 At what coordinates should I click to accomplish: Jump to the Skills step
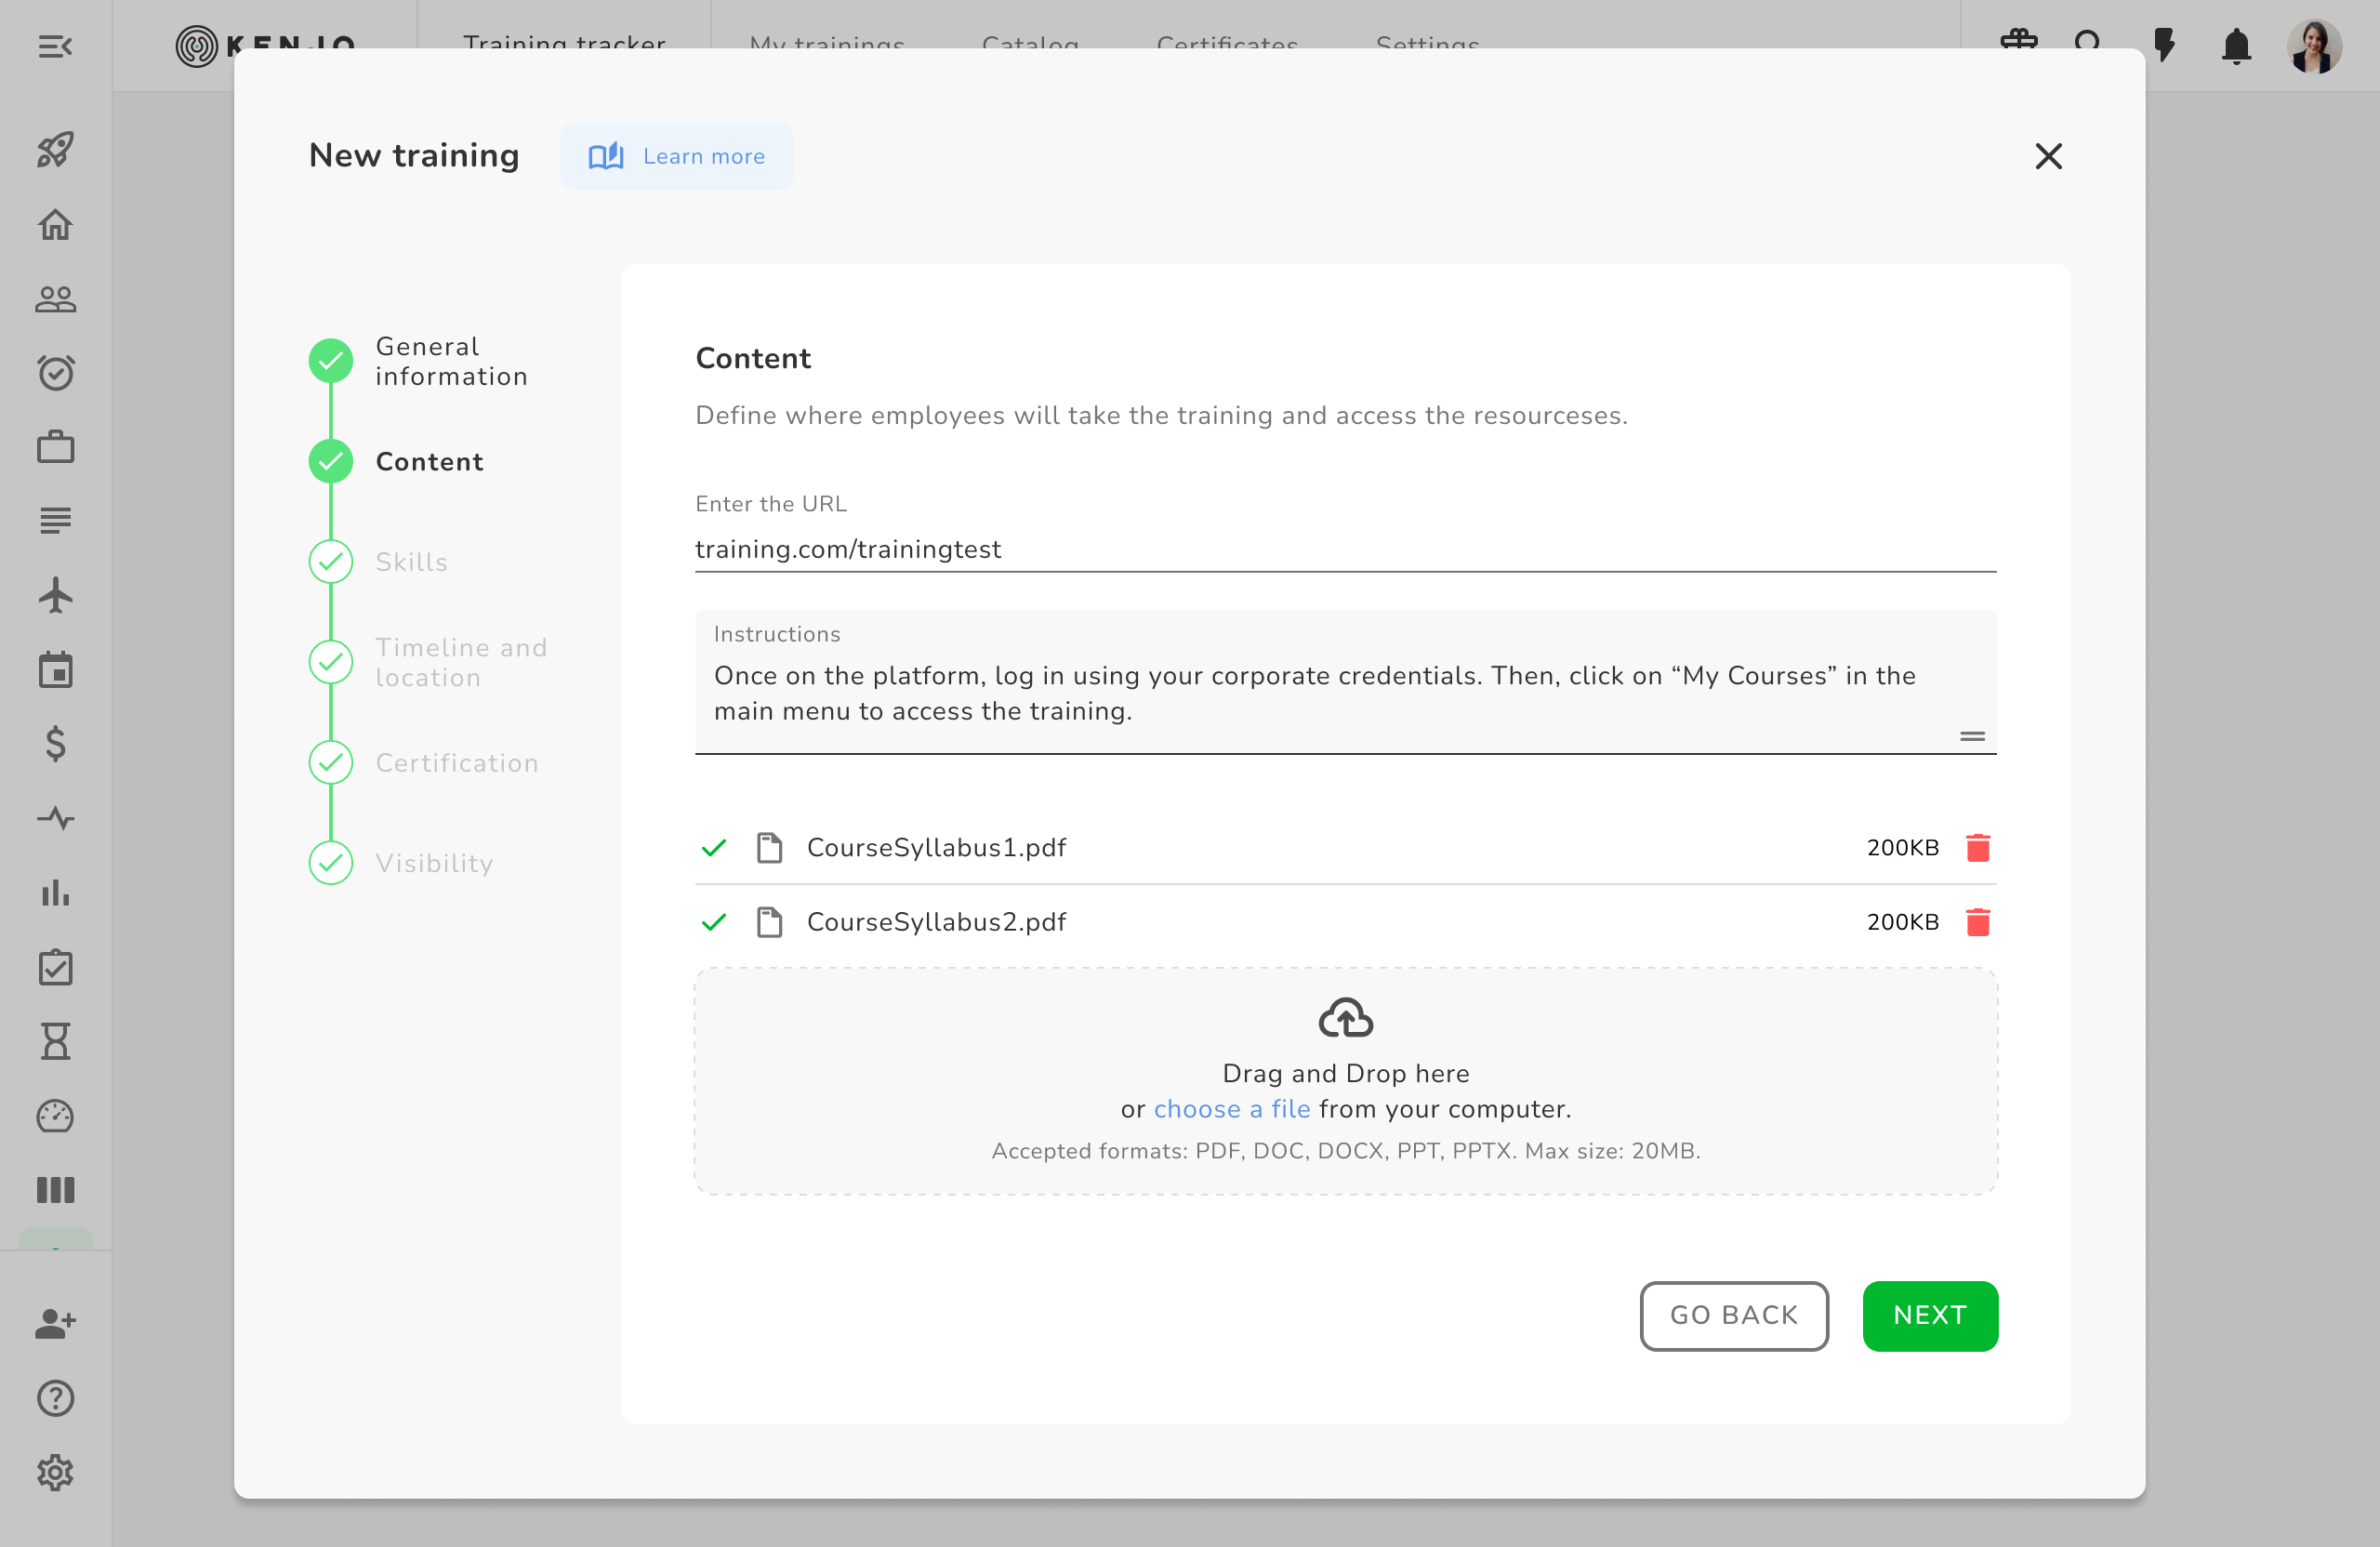[411, 562]
